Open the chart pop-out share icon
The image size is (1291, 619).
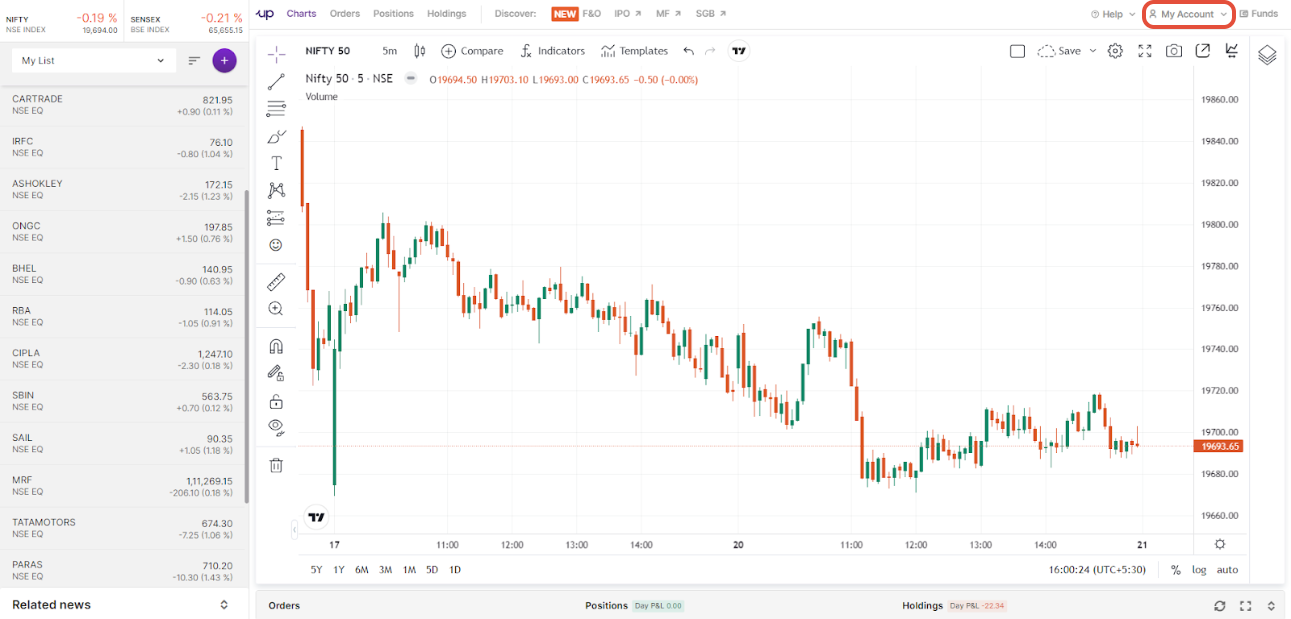1203,51
